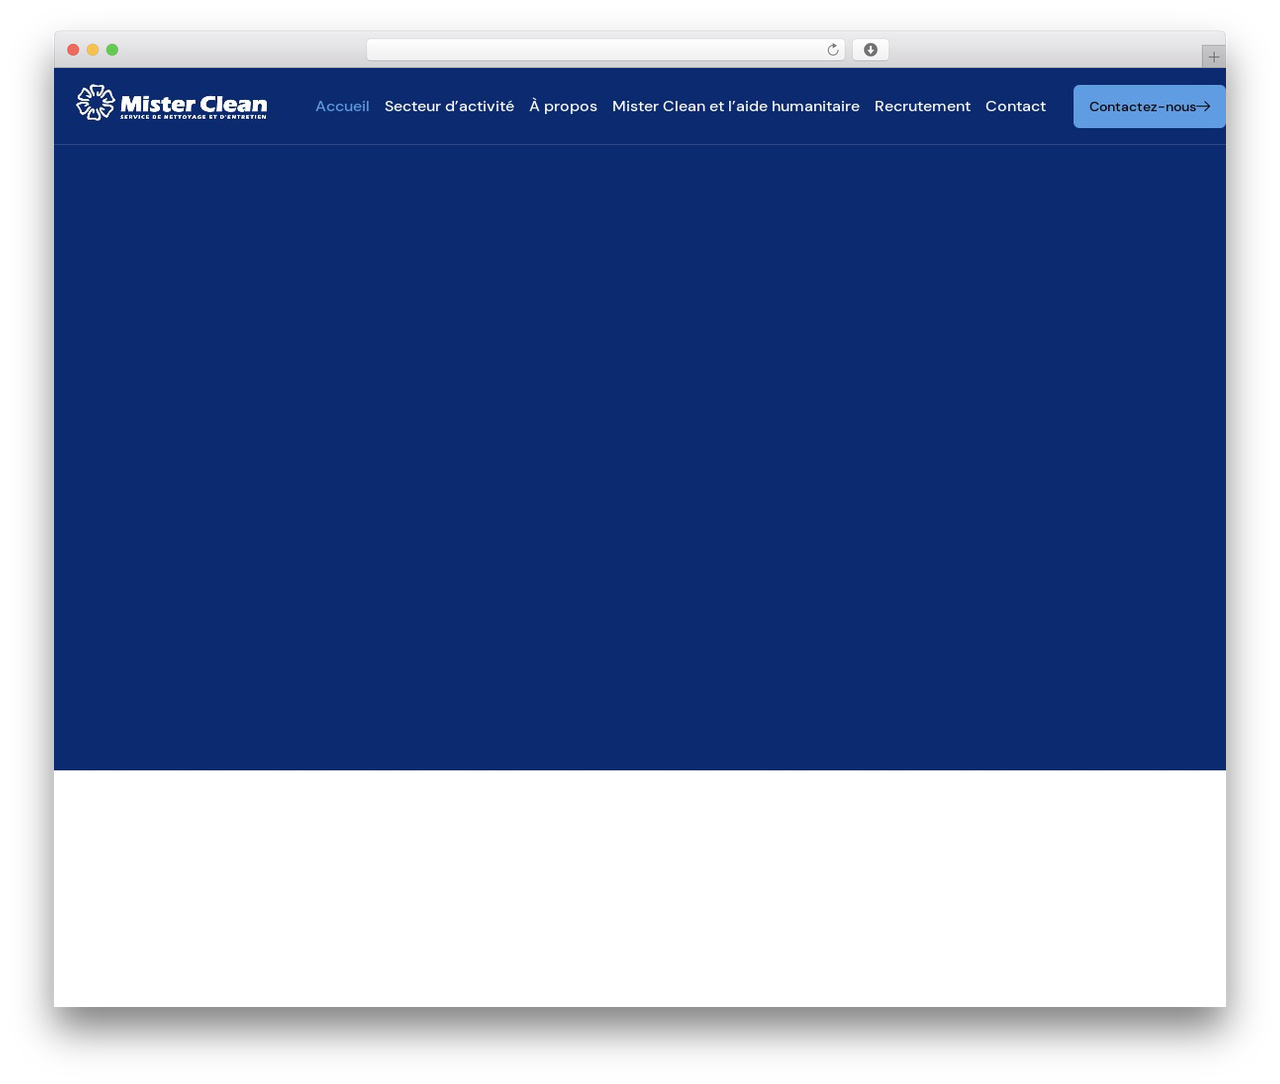This screenshot has height=1084, width=1280.
Task: Close the browser window with the red button
Action: [73, 50]
